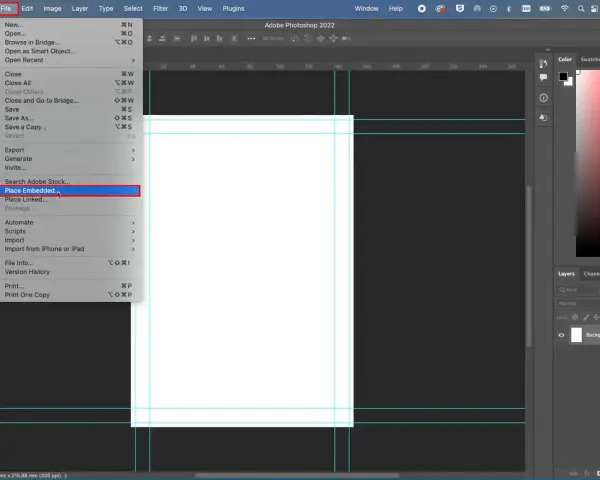
Task: Lock image pixels brush icon
Action: 586,317
